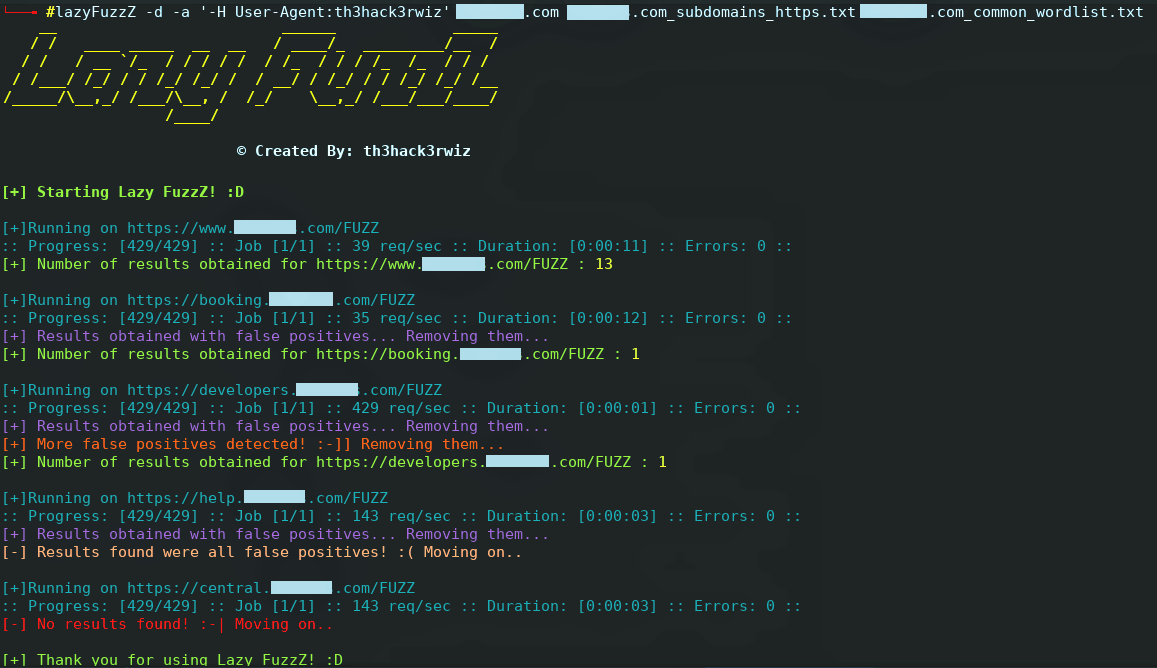
Task: Open the https://central. FUZZ URL link
Action: pyautogui.click(x=271, y=588)
